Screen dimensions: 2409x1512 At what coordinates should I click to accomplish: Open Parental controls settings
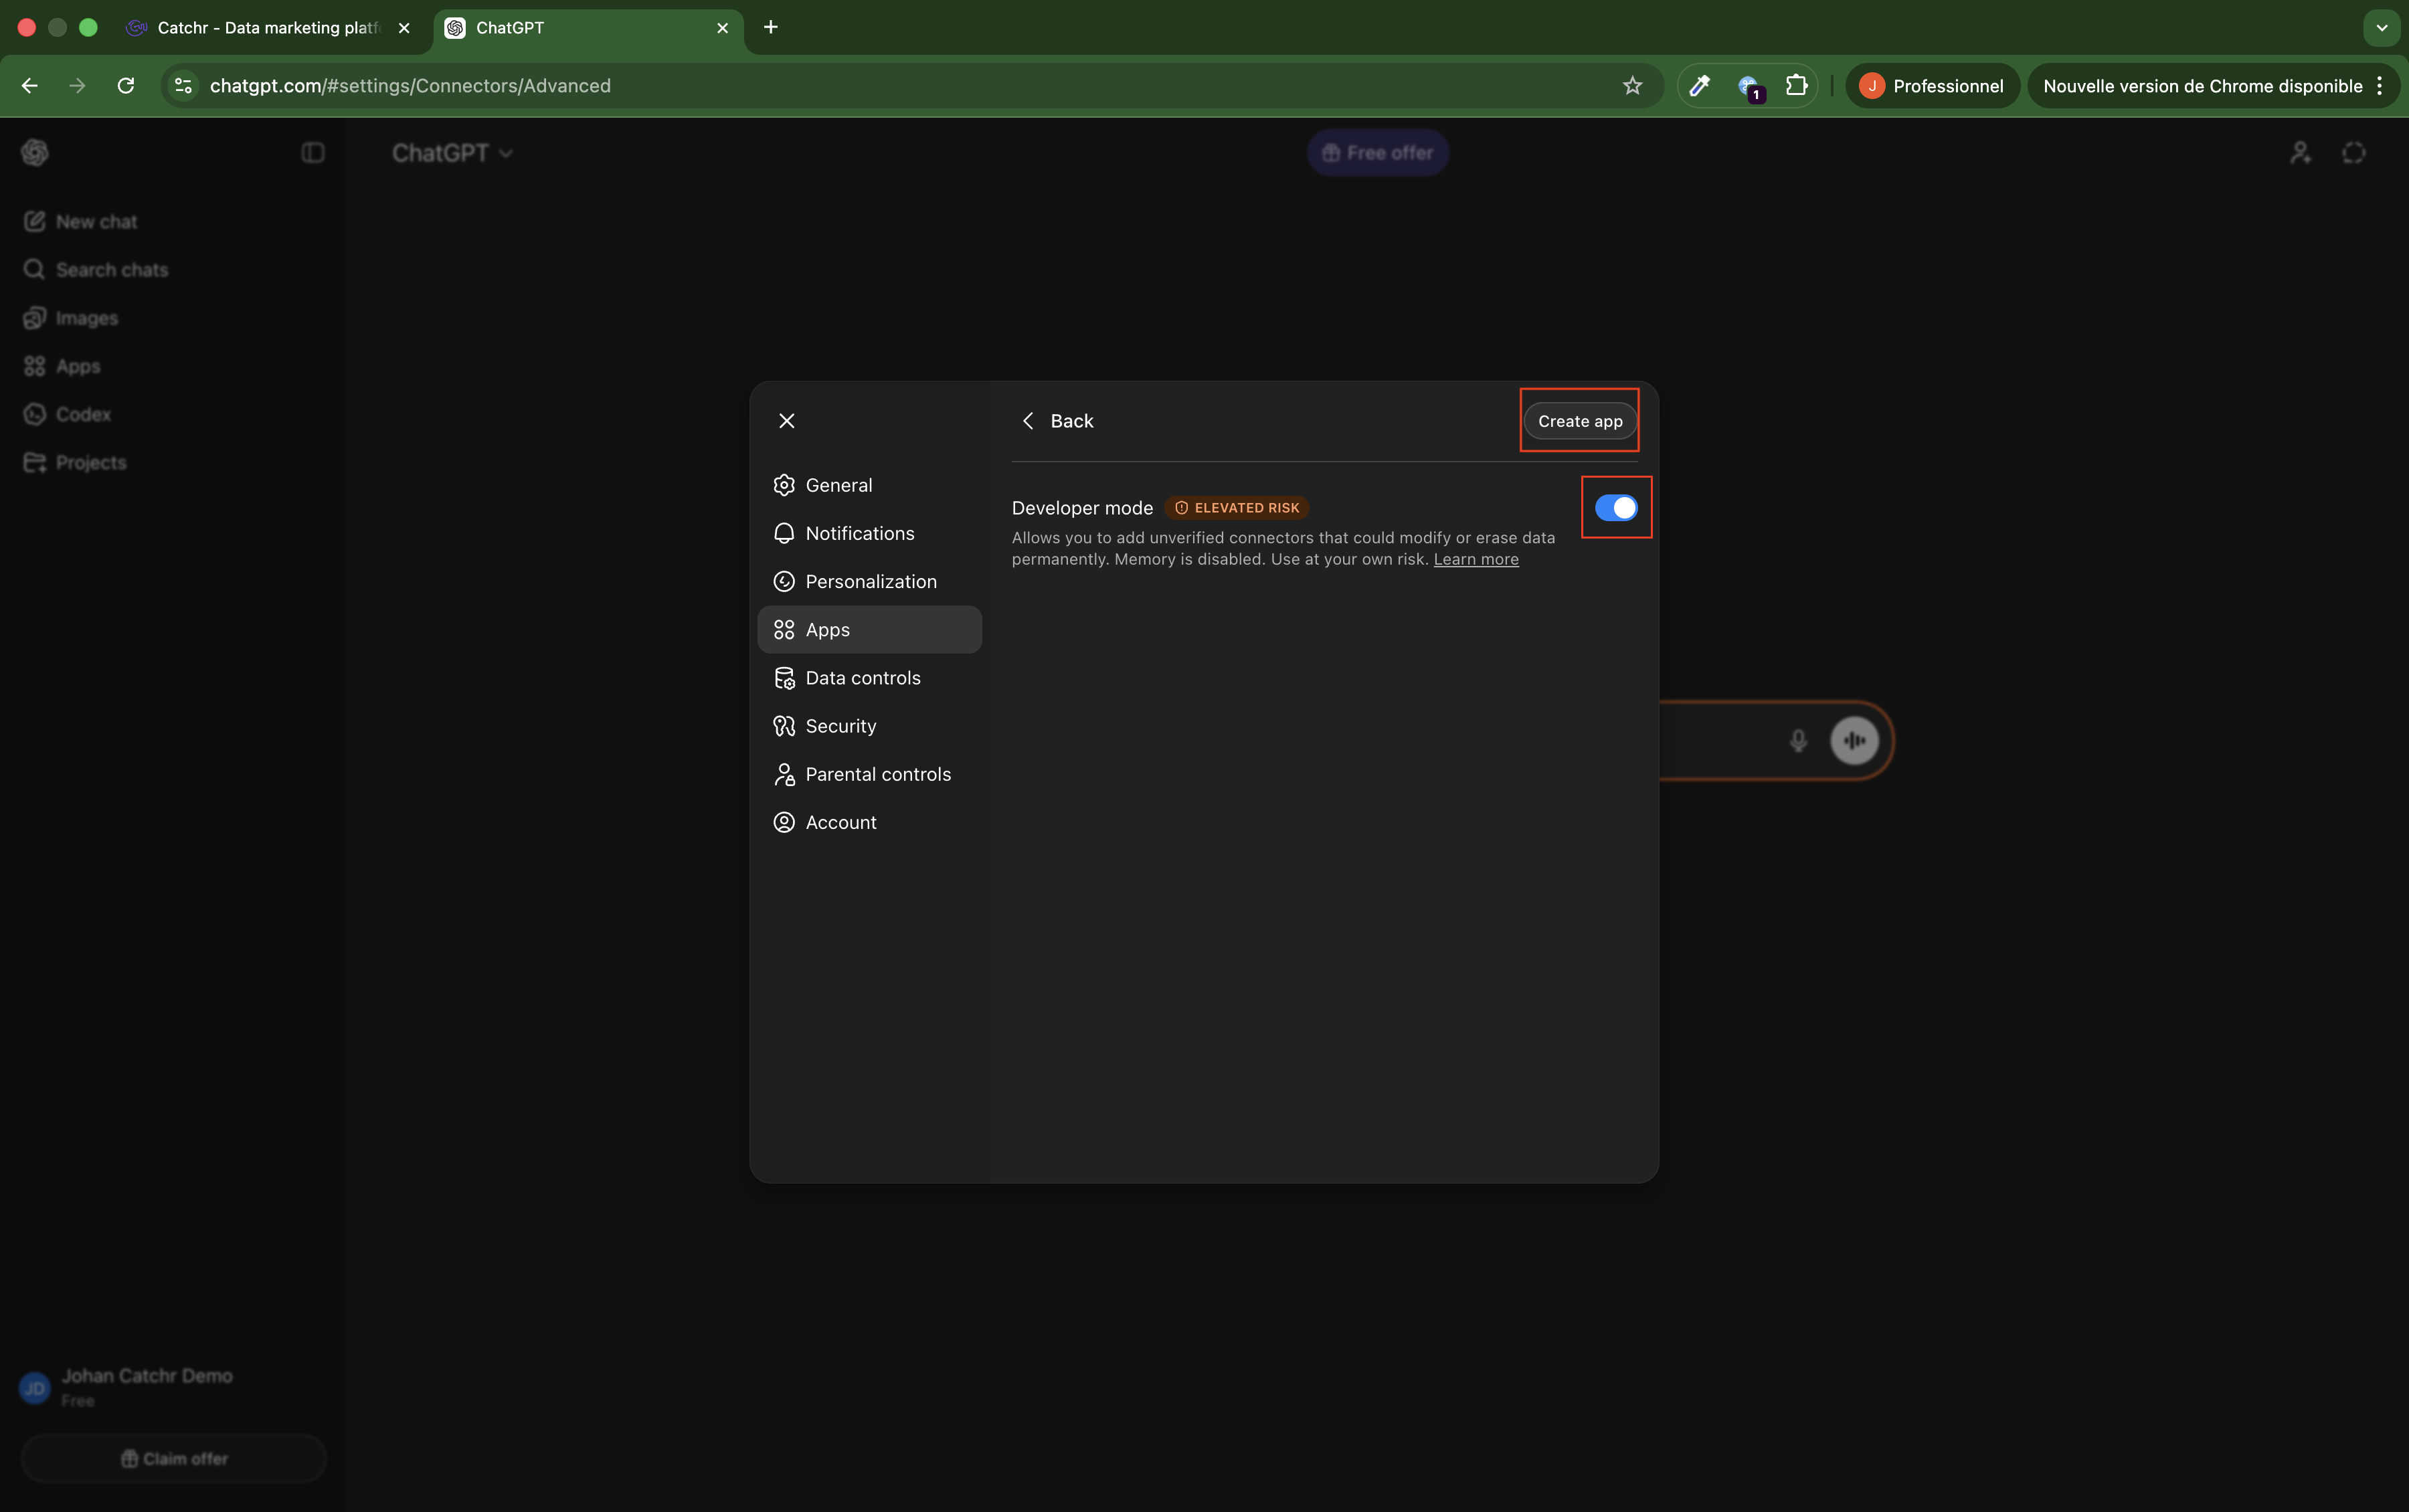[x=877, y=774]
